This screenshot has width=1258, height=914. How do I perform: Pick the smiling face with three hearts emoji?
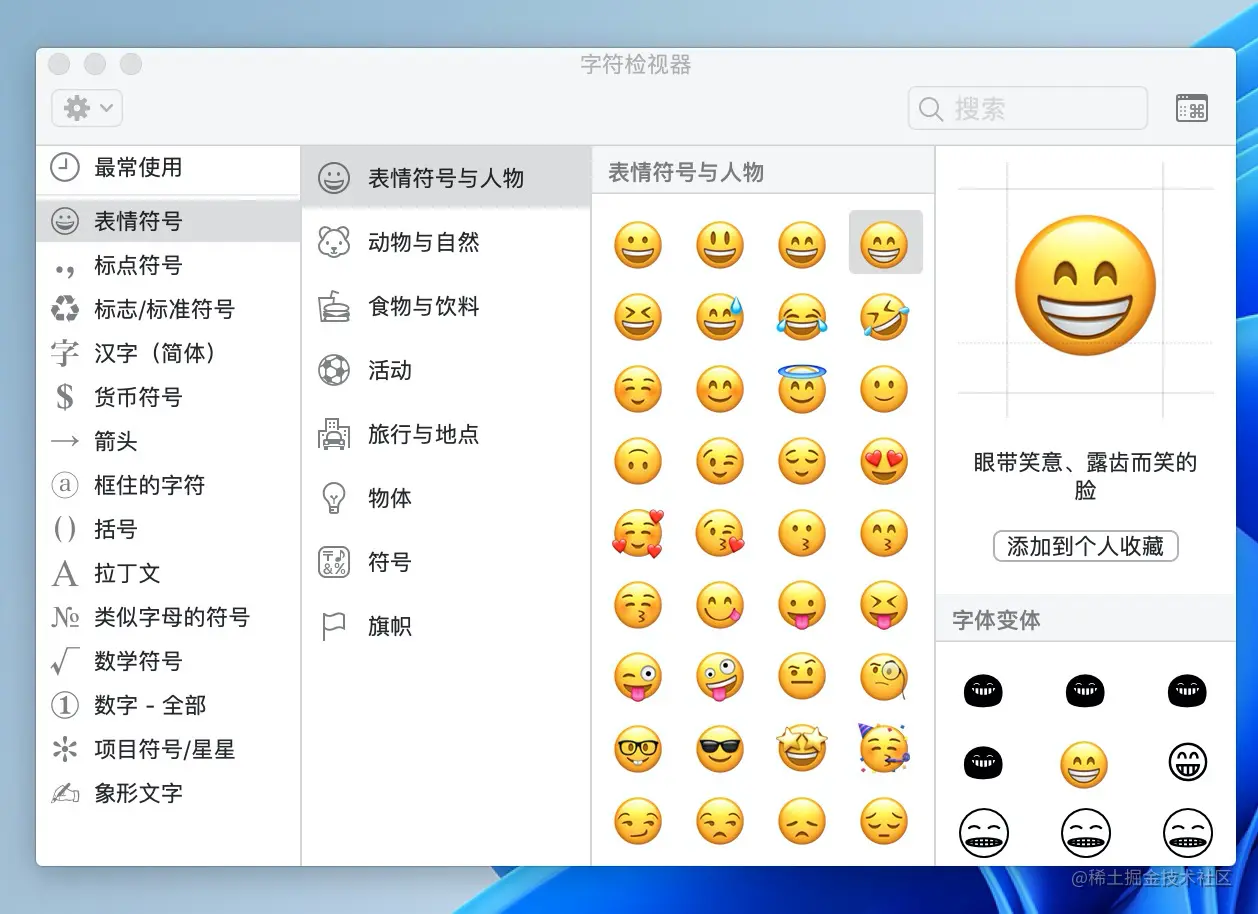(638, 533)
